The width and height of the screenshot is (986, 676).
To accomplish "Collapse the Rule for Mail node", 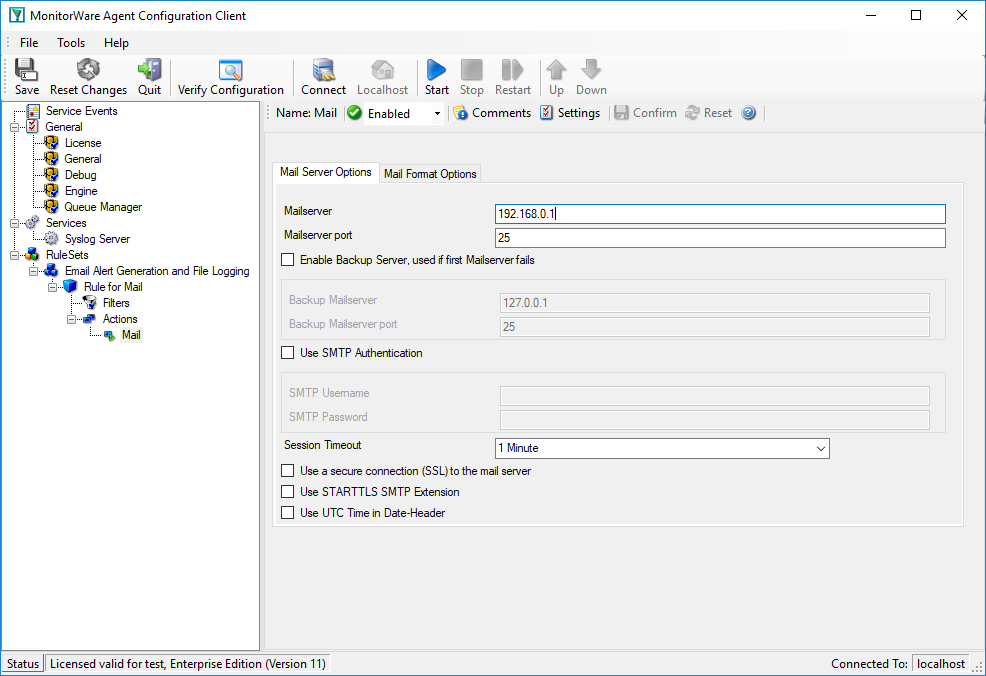I will (52, 287).
